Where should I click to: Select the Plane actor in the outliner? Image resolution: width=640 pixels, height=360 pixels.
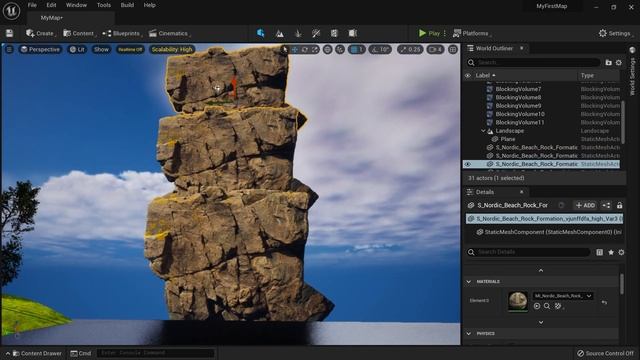(x=508, y=139)
